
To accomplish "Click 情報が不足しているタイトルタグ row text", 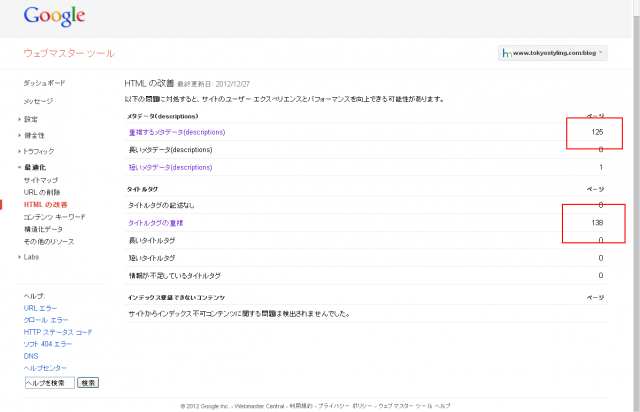I will coord(175,276).
